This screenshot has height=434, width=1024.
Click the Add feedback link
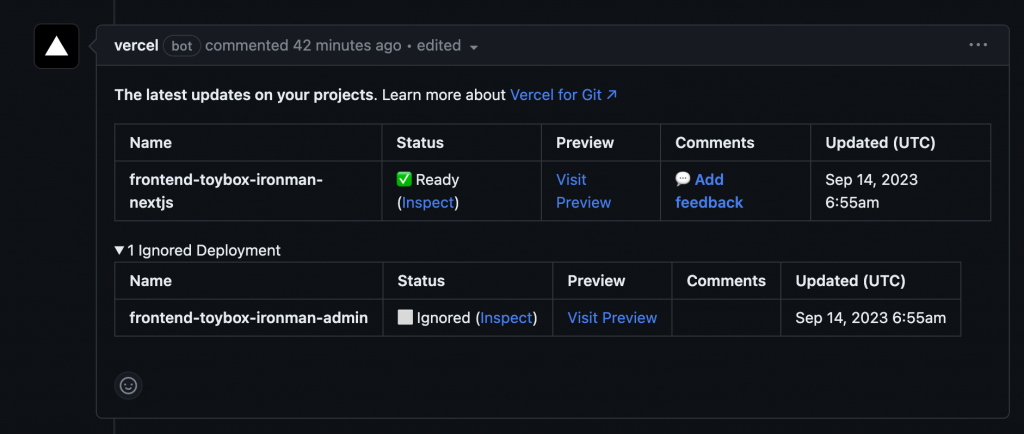tap(709, 191)
